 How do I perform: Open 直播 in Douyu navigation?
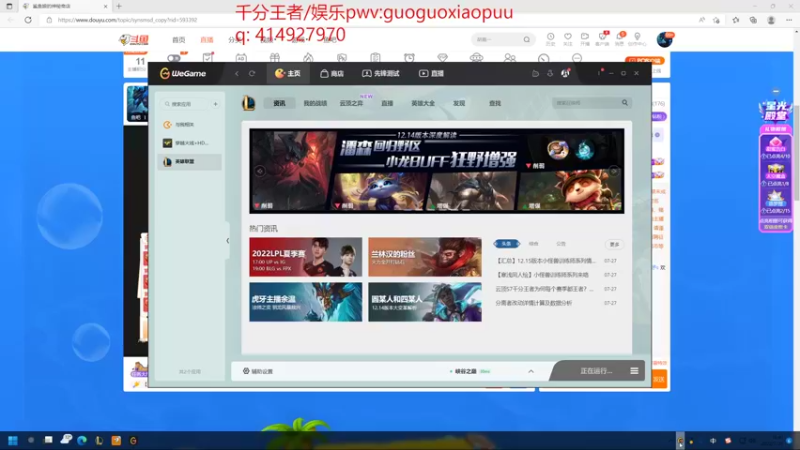coord(207,40)
